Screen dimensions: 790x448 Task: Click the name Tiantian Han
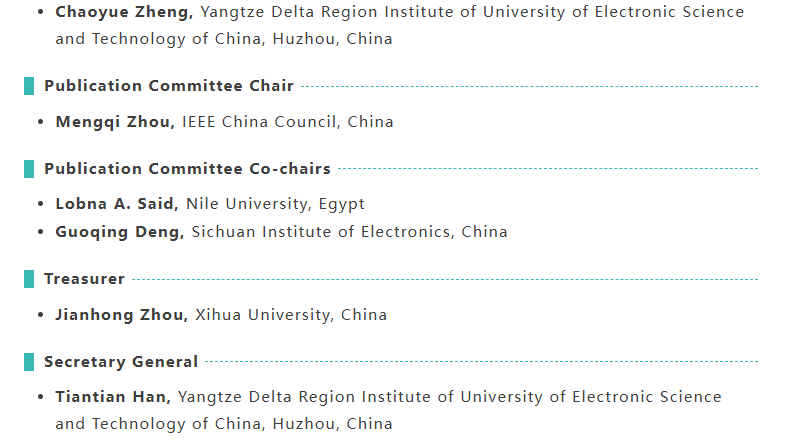pyautogui.click(x=113, y=397)
